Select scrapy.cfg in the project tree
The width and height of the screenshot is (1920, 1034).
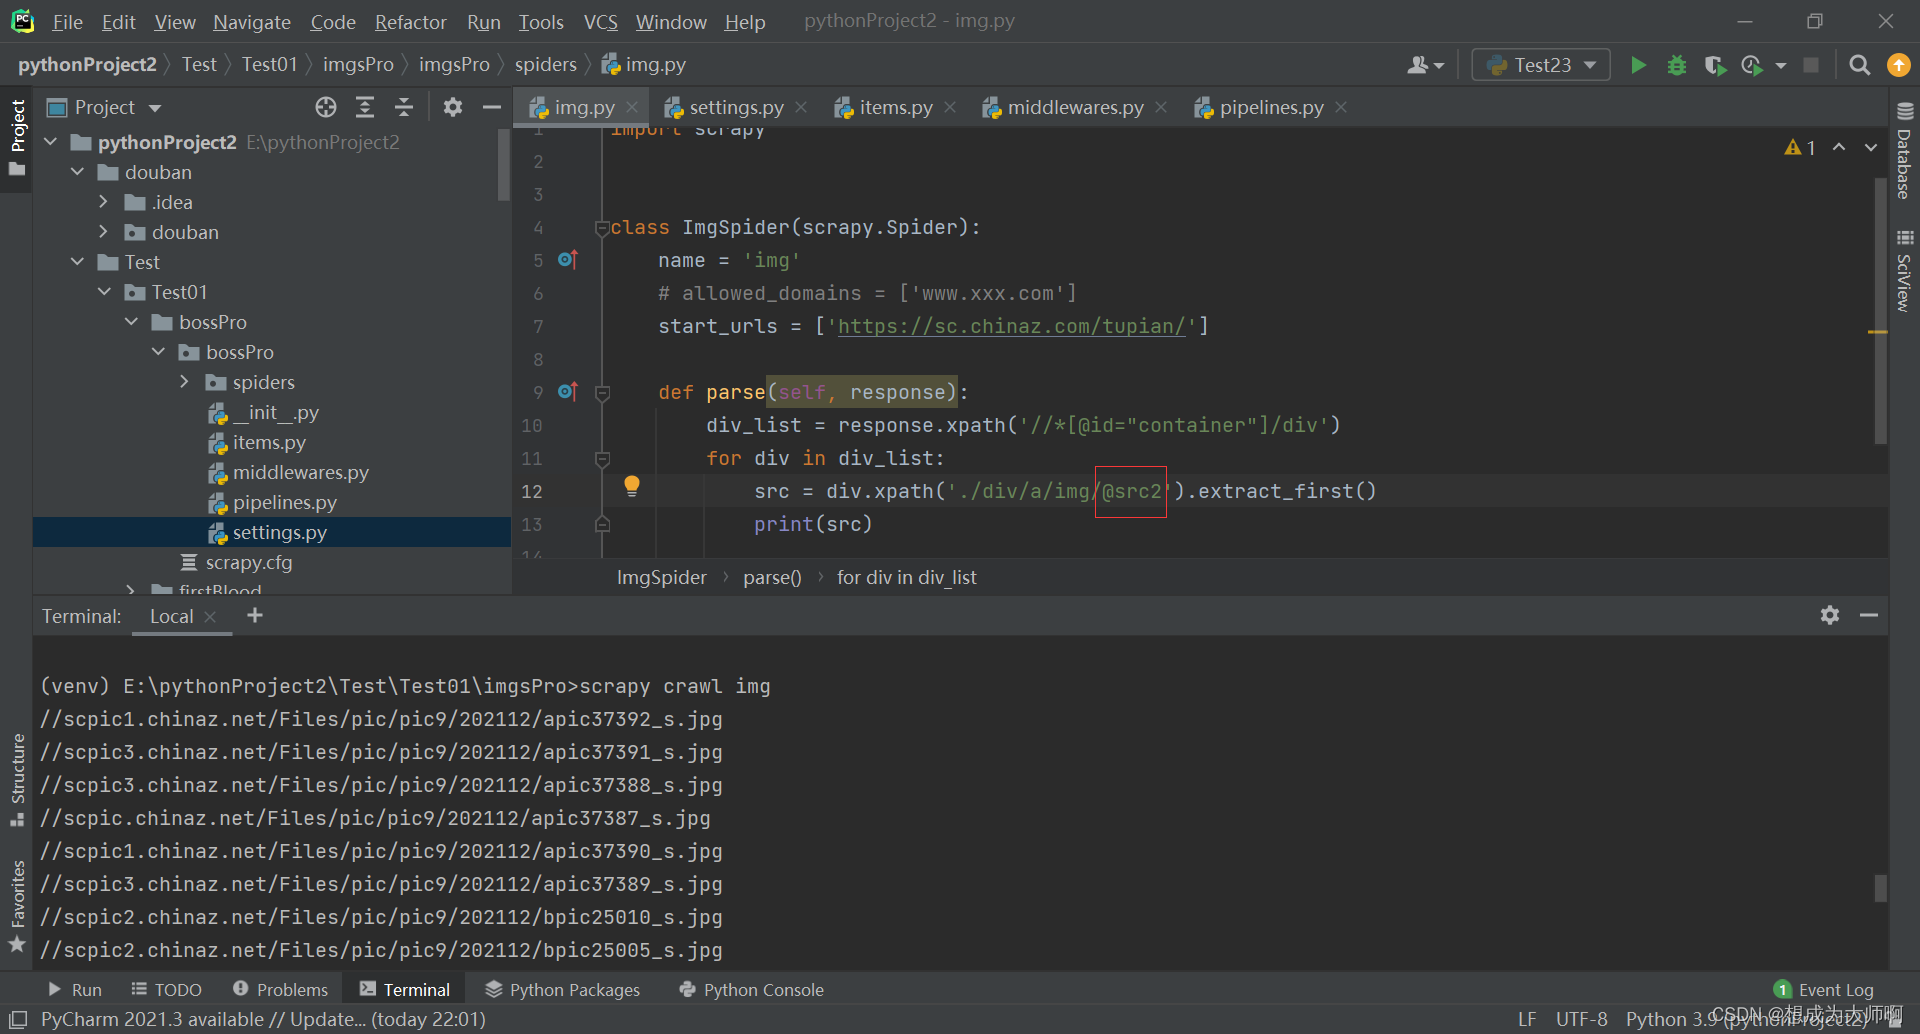click(x=249, y=562)
